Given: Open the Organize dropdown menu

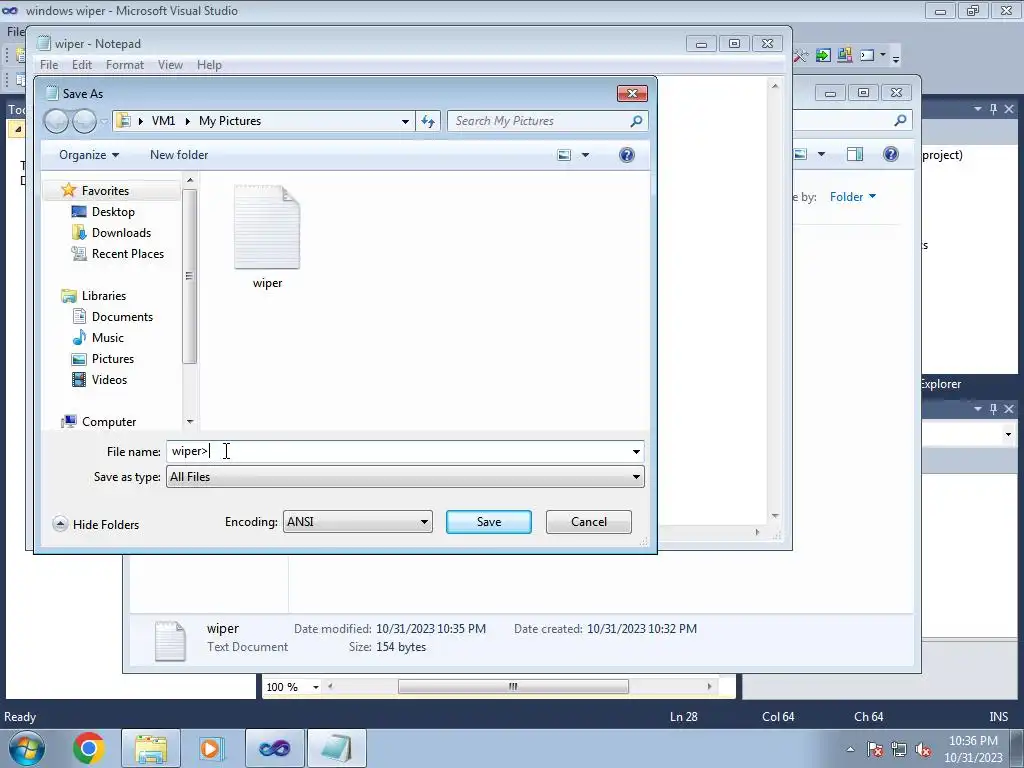Looking at the screenshot, I should [89, 155].
